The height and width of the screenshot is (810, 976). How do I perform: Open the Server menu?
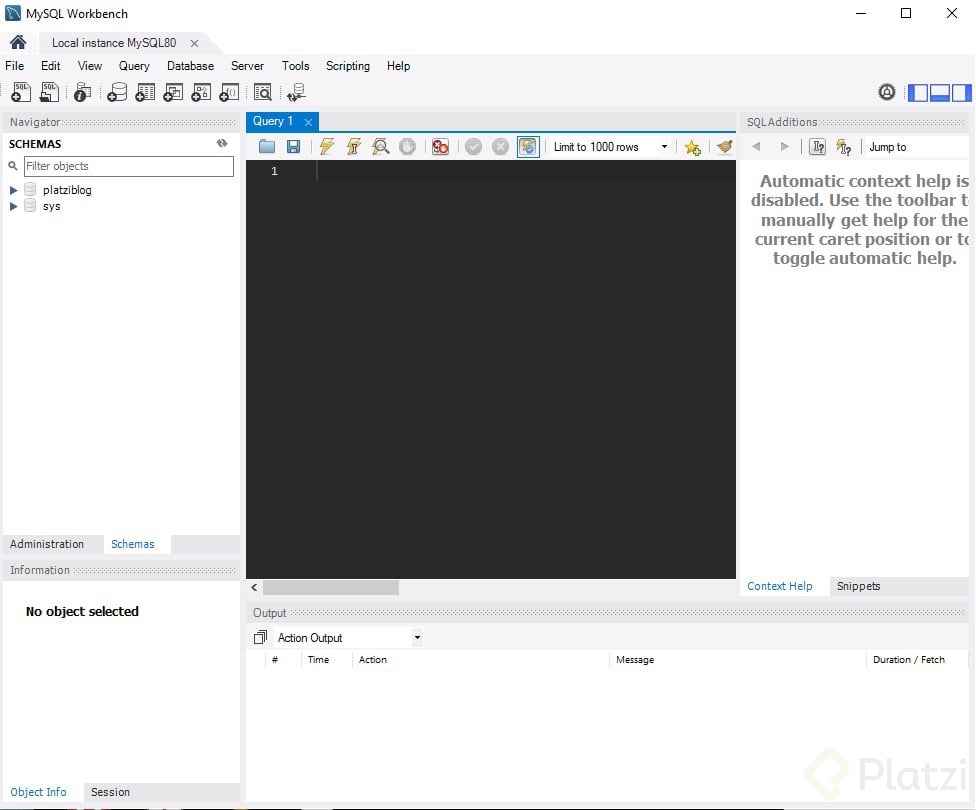click(247, 66)
